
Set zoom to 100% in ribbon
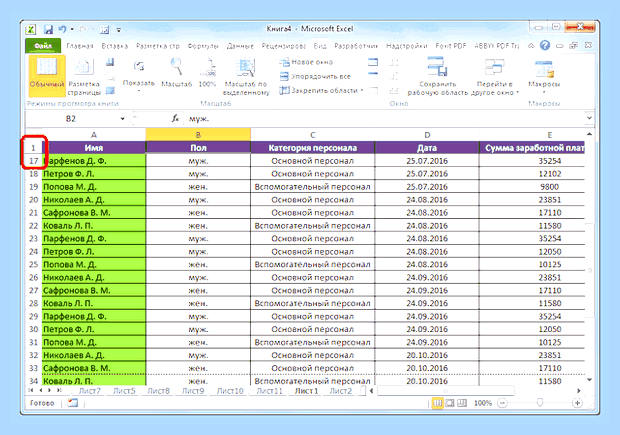coord(207,72)
